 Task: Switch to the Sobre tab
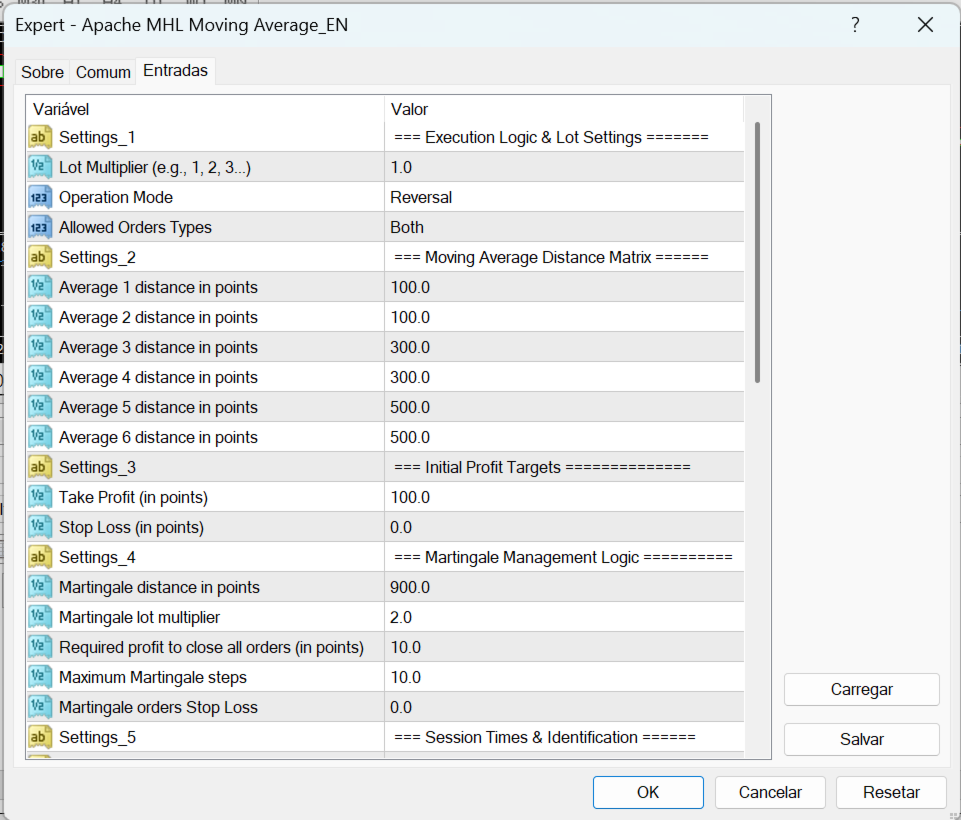point(42,72)
